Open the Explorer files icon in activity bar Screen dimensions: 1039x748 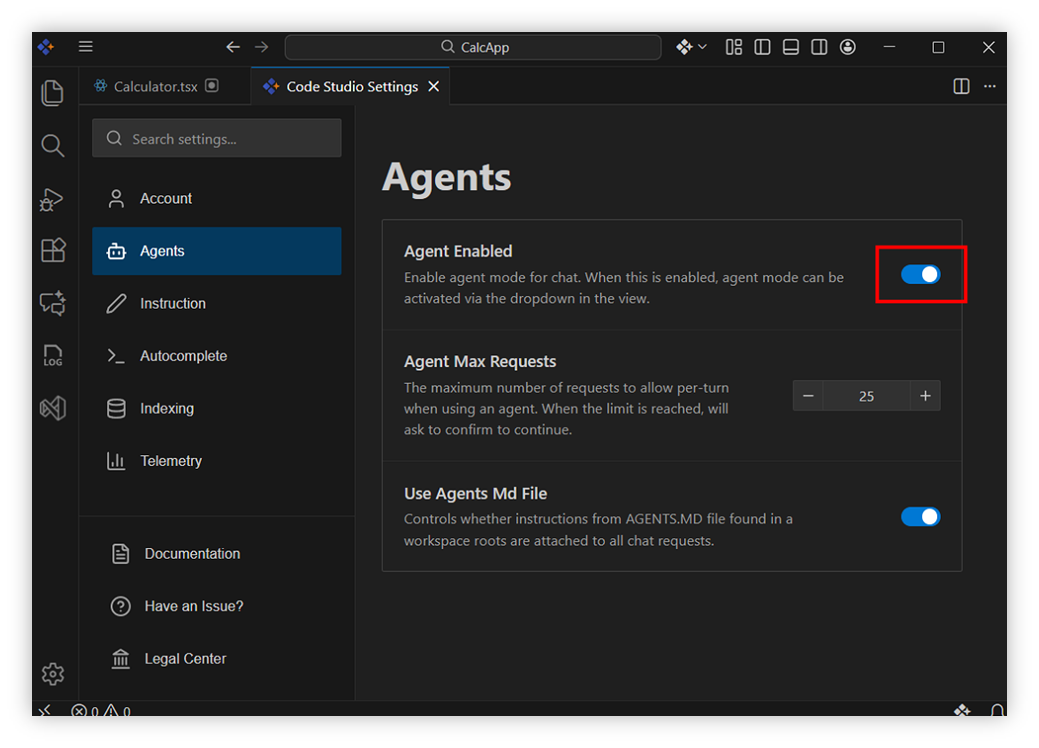tap(52, 93)
